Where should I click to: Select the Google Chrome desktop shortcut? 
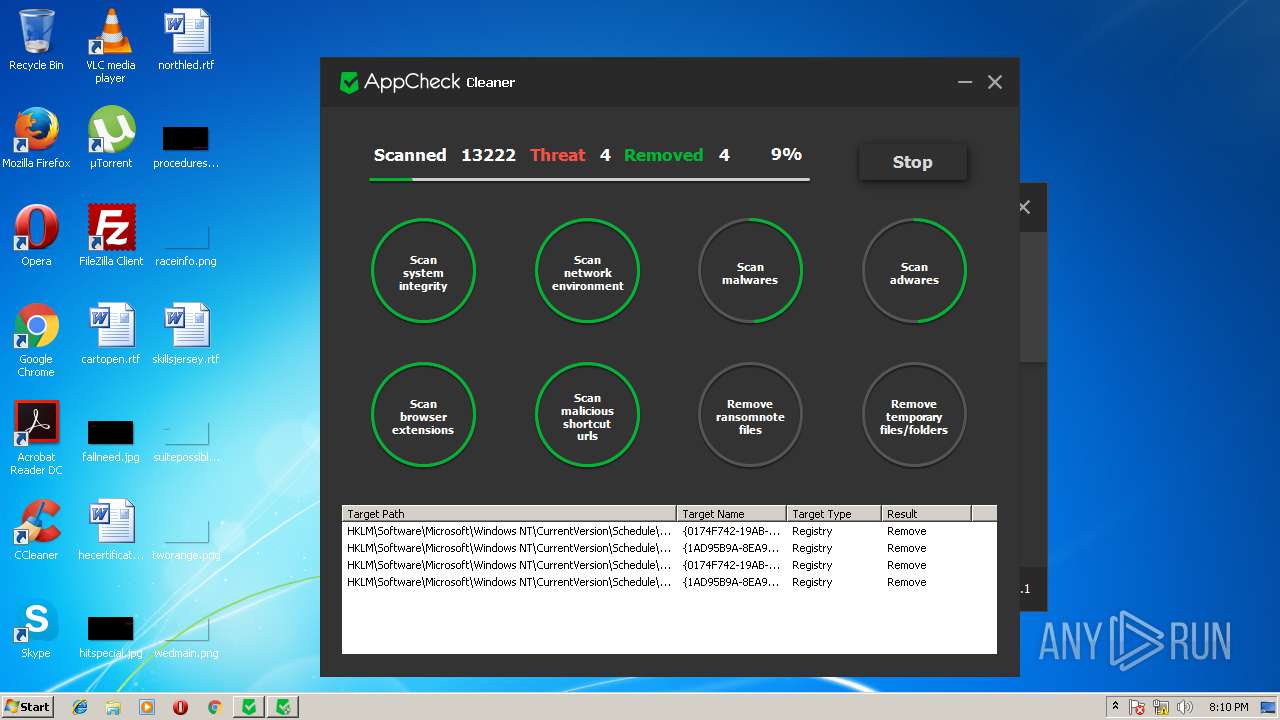point(36,340)
